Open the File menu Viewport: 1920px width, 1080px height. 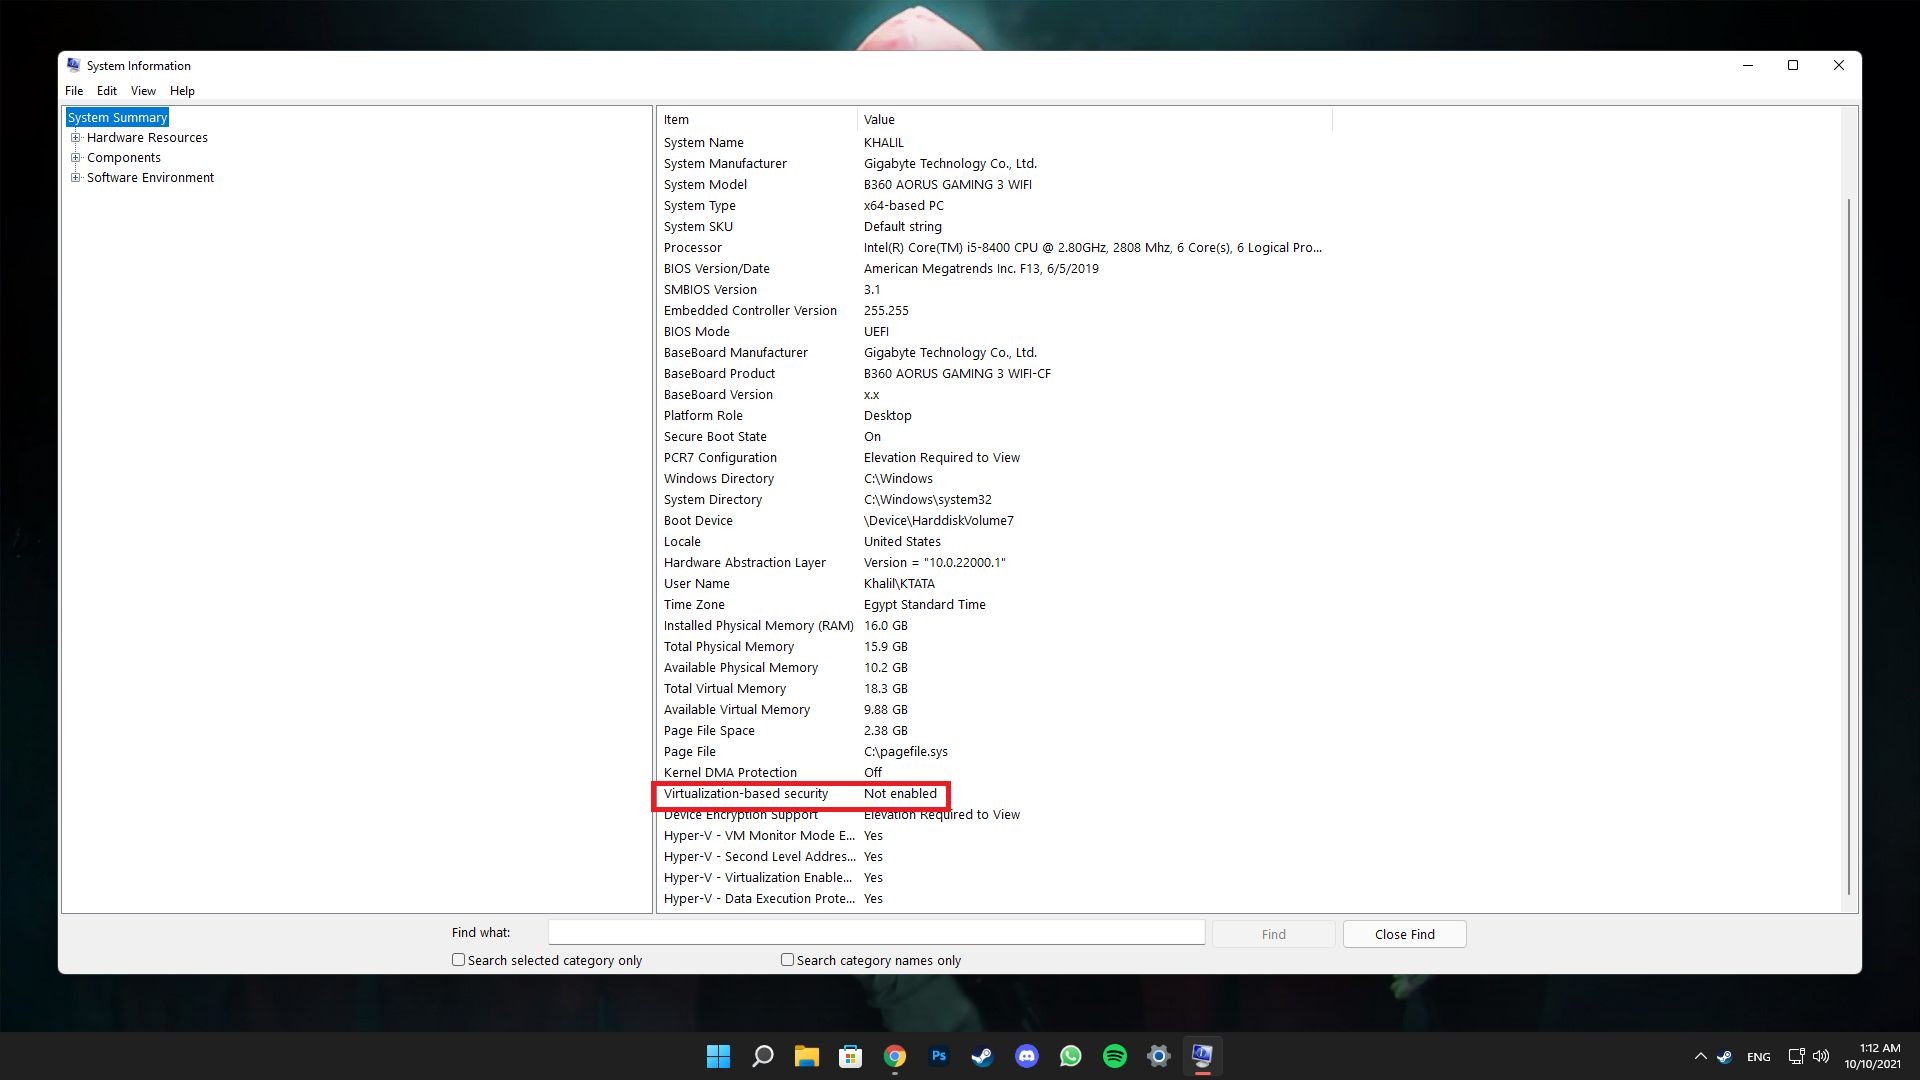[74, 90]
